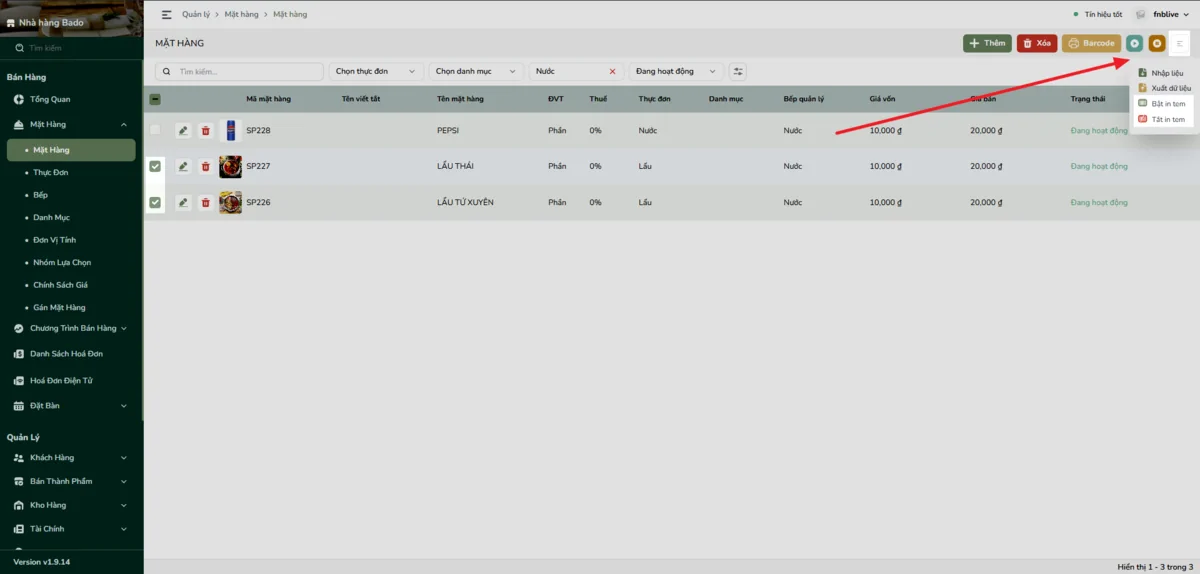The width and height of the screenshot is (1200, 574).
Task: Expand Đặt Bàn sidebar group
Action: point(70,406)
